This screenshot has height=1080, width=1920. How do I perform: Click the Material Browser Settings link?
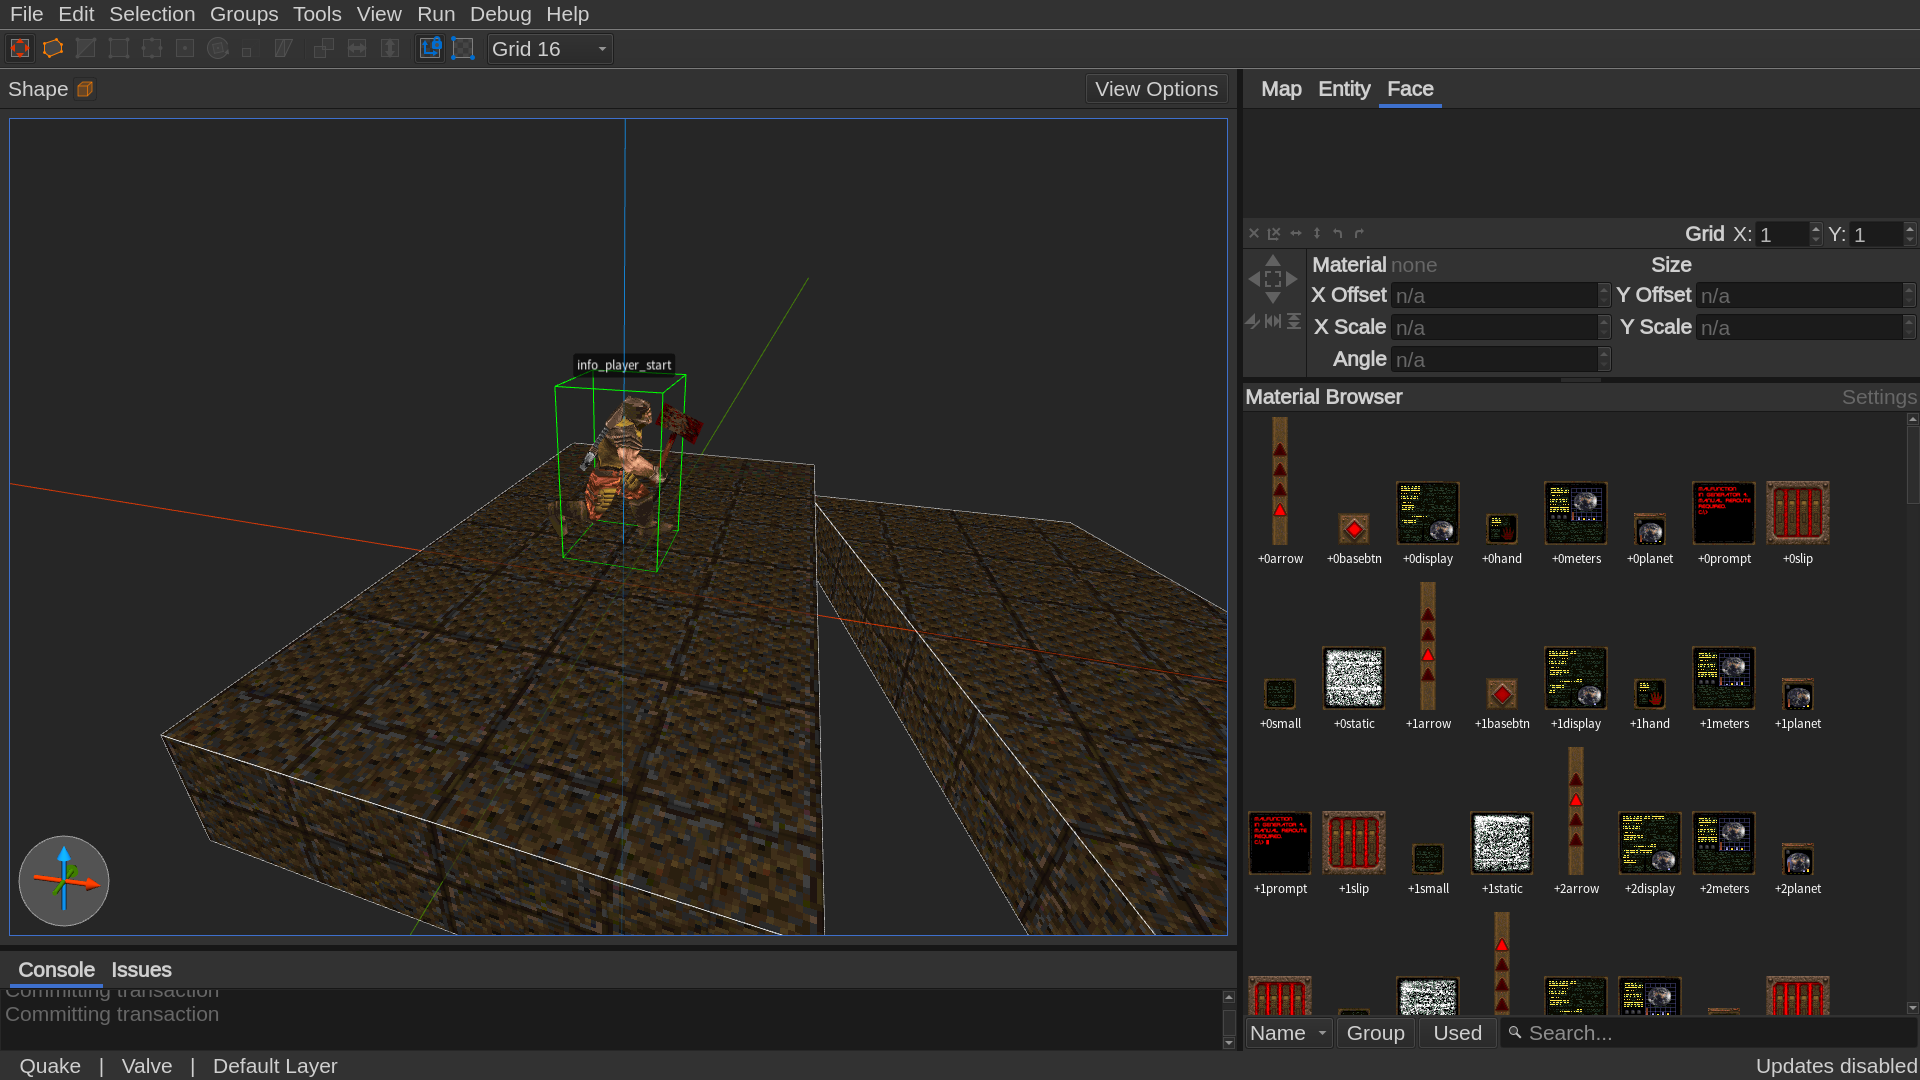[1878, 397]
